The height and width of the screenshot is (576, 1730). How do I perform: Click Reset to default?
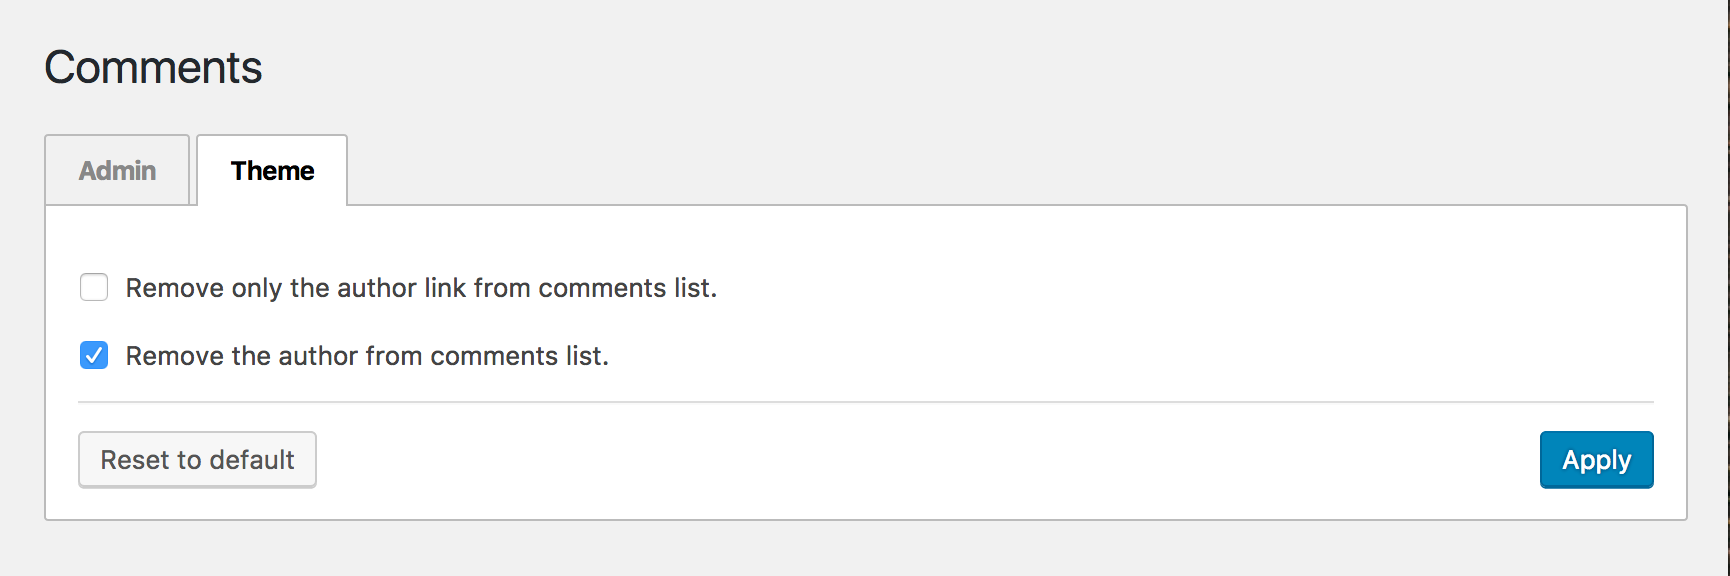[x=197, y=460]
